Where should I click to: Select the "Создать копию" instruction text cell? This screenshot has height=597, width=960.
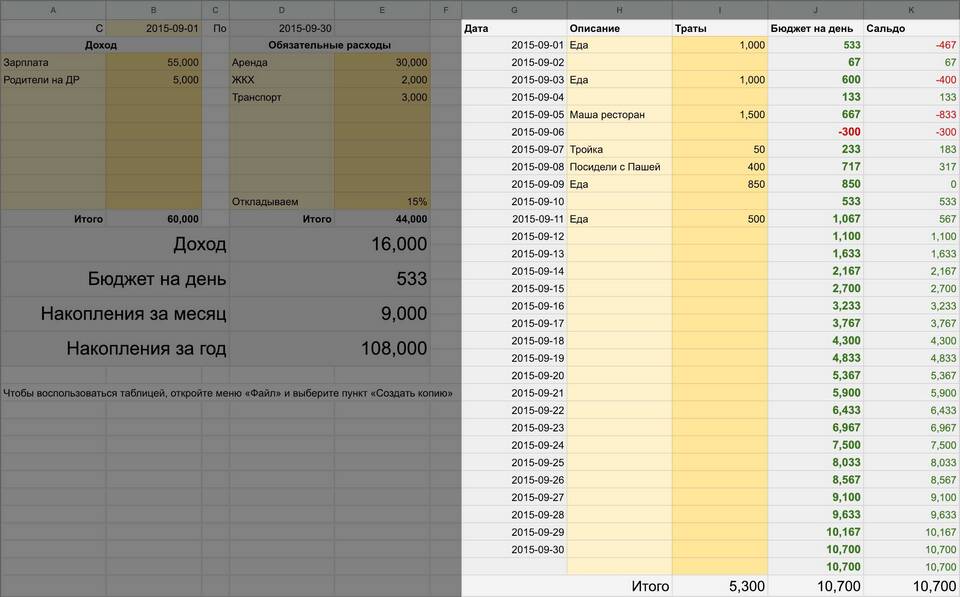click(x=228, y=393)
